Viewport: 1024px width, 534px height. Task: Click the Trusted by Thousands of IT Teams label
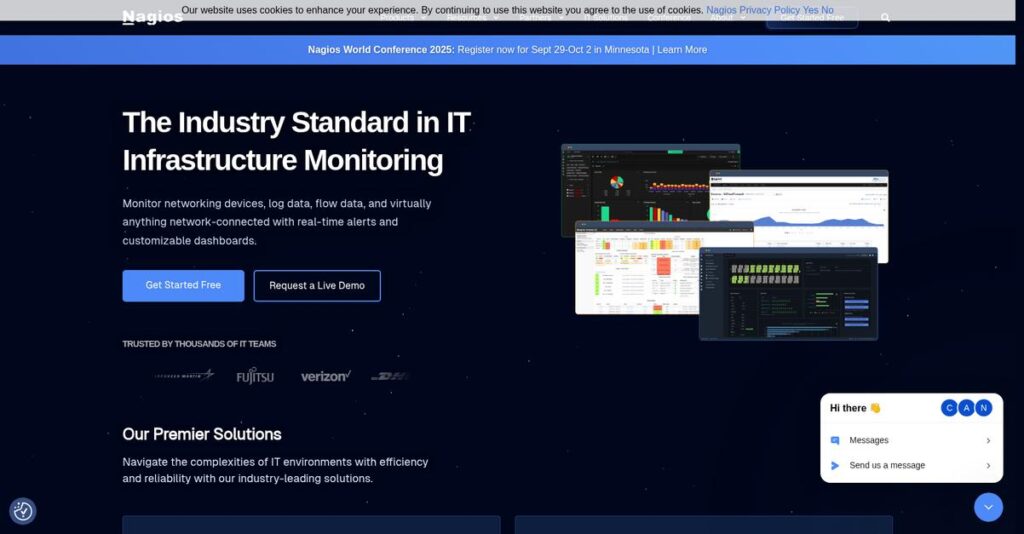pyautogui.click(x=199, y=344)
